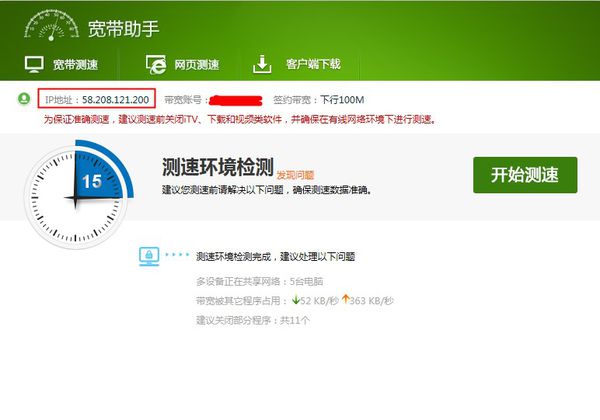Click the download arrow icon
The image size is (600, 420).
point(262,64)
